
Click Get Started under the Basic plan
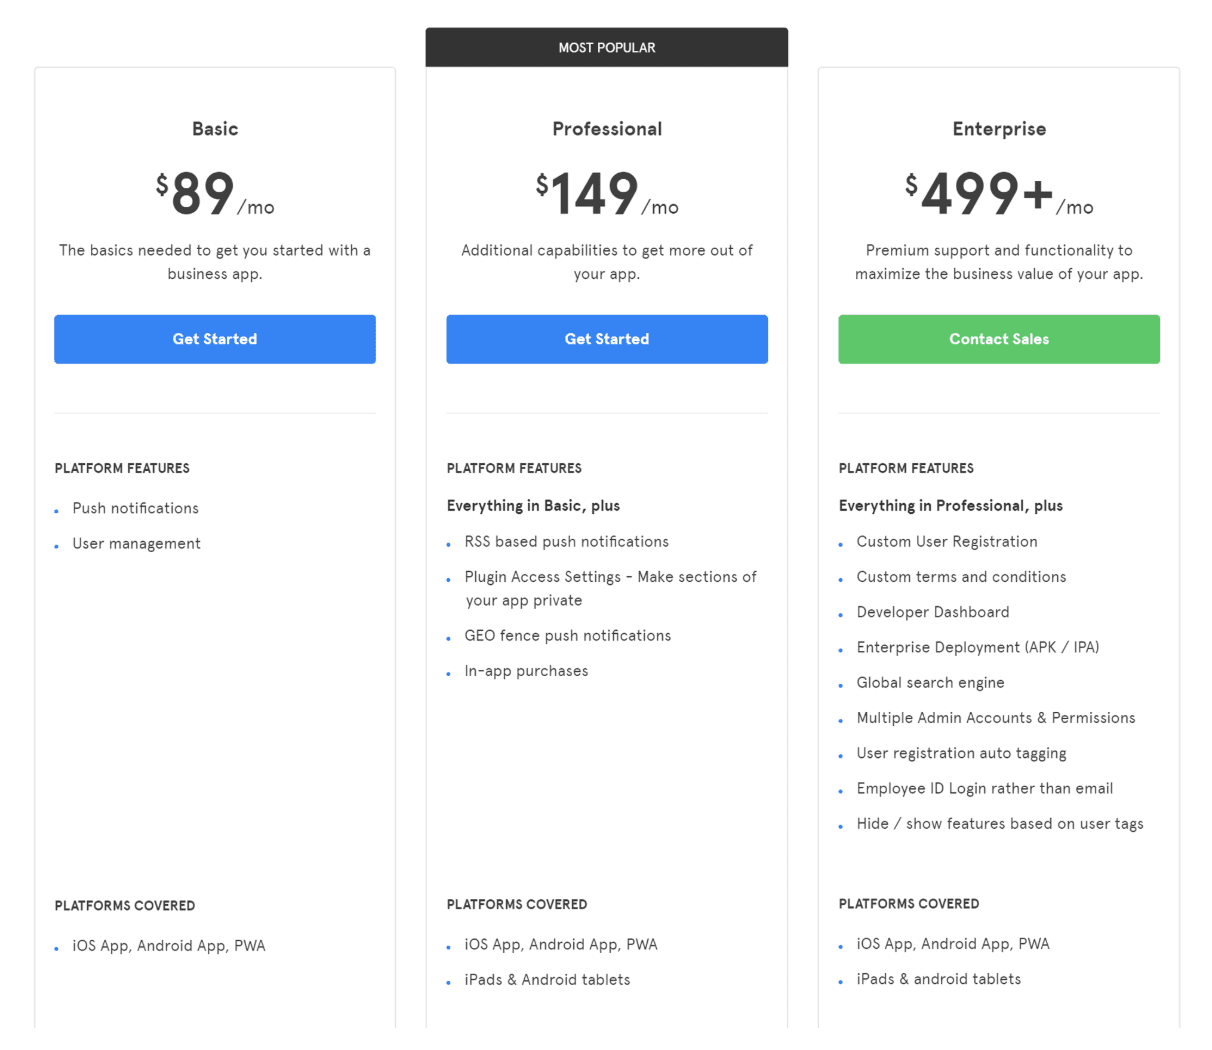(215, 339)
